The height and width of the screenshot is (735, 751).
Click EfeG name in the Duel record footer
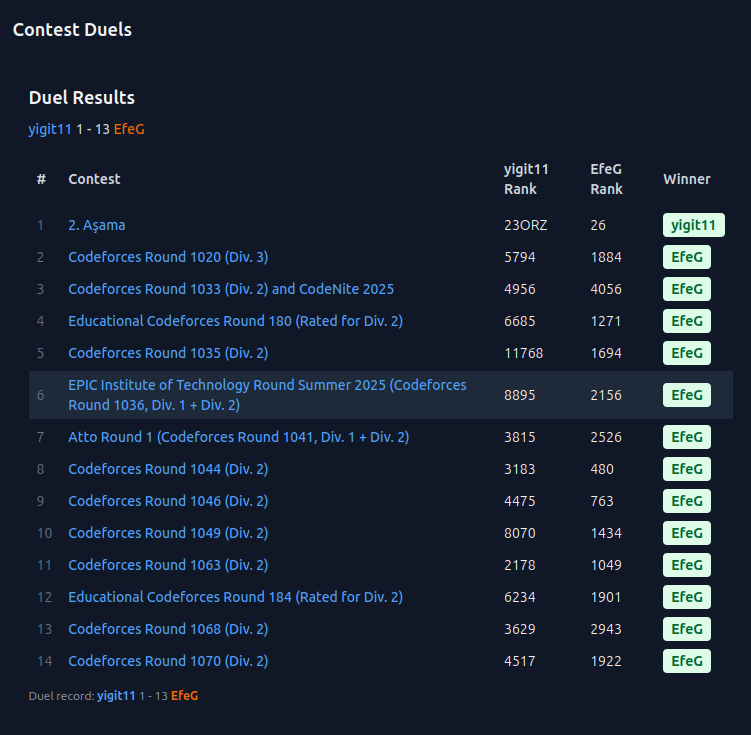click(184, 695)
